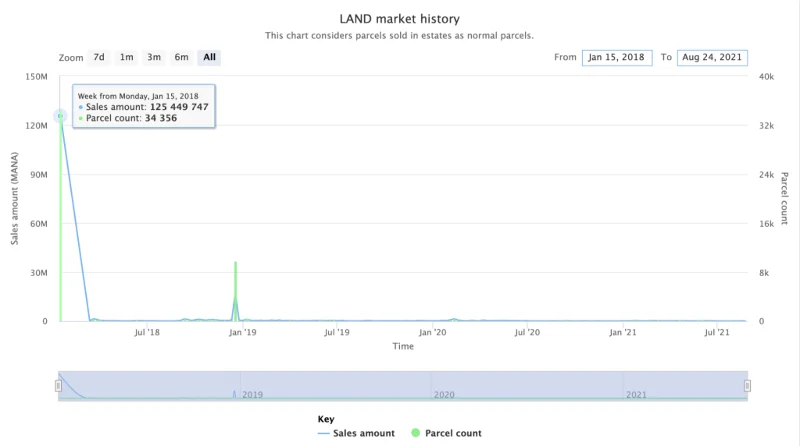Select the All zoom range
The image size is (800, 446).
click(x=209, y=57)
